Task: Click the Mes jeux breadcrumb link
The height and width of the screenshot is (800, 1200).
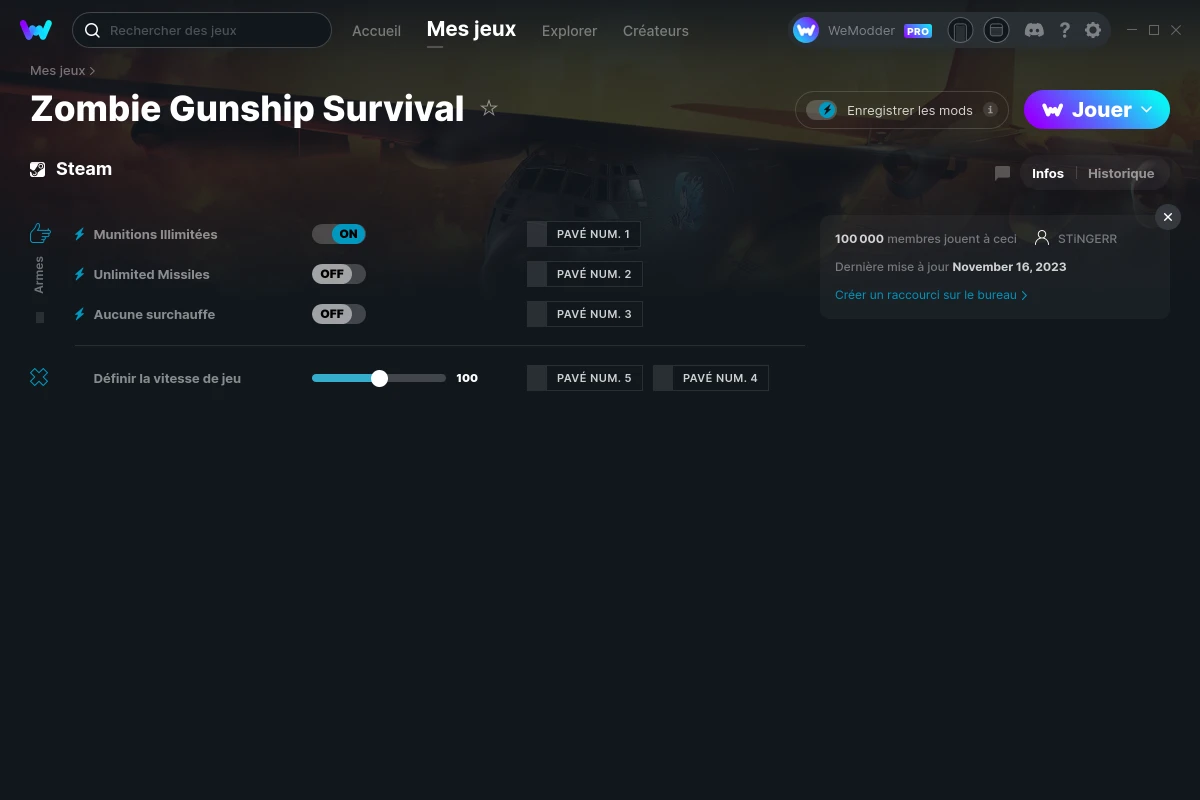Action: [58, 71]
